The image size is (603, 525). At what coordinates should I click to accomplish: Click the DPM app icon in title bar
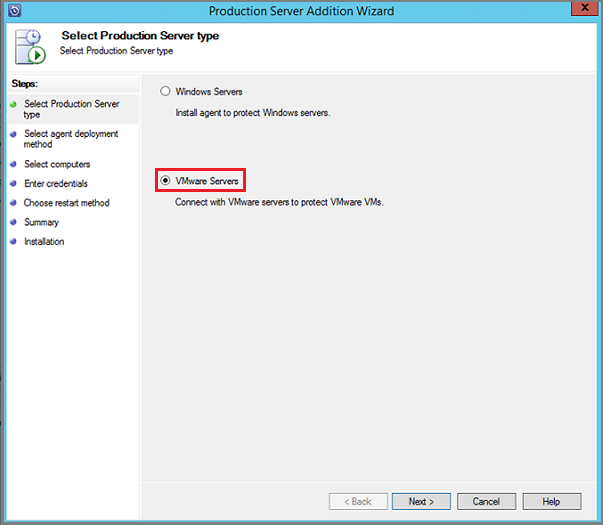[15, 10]
